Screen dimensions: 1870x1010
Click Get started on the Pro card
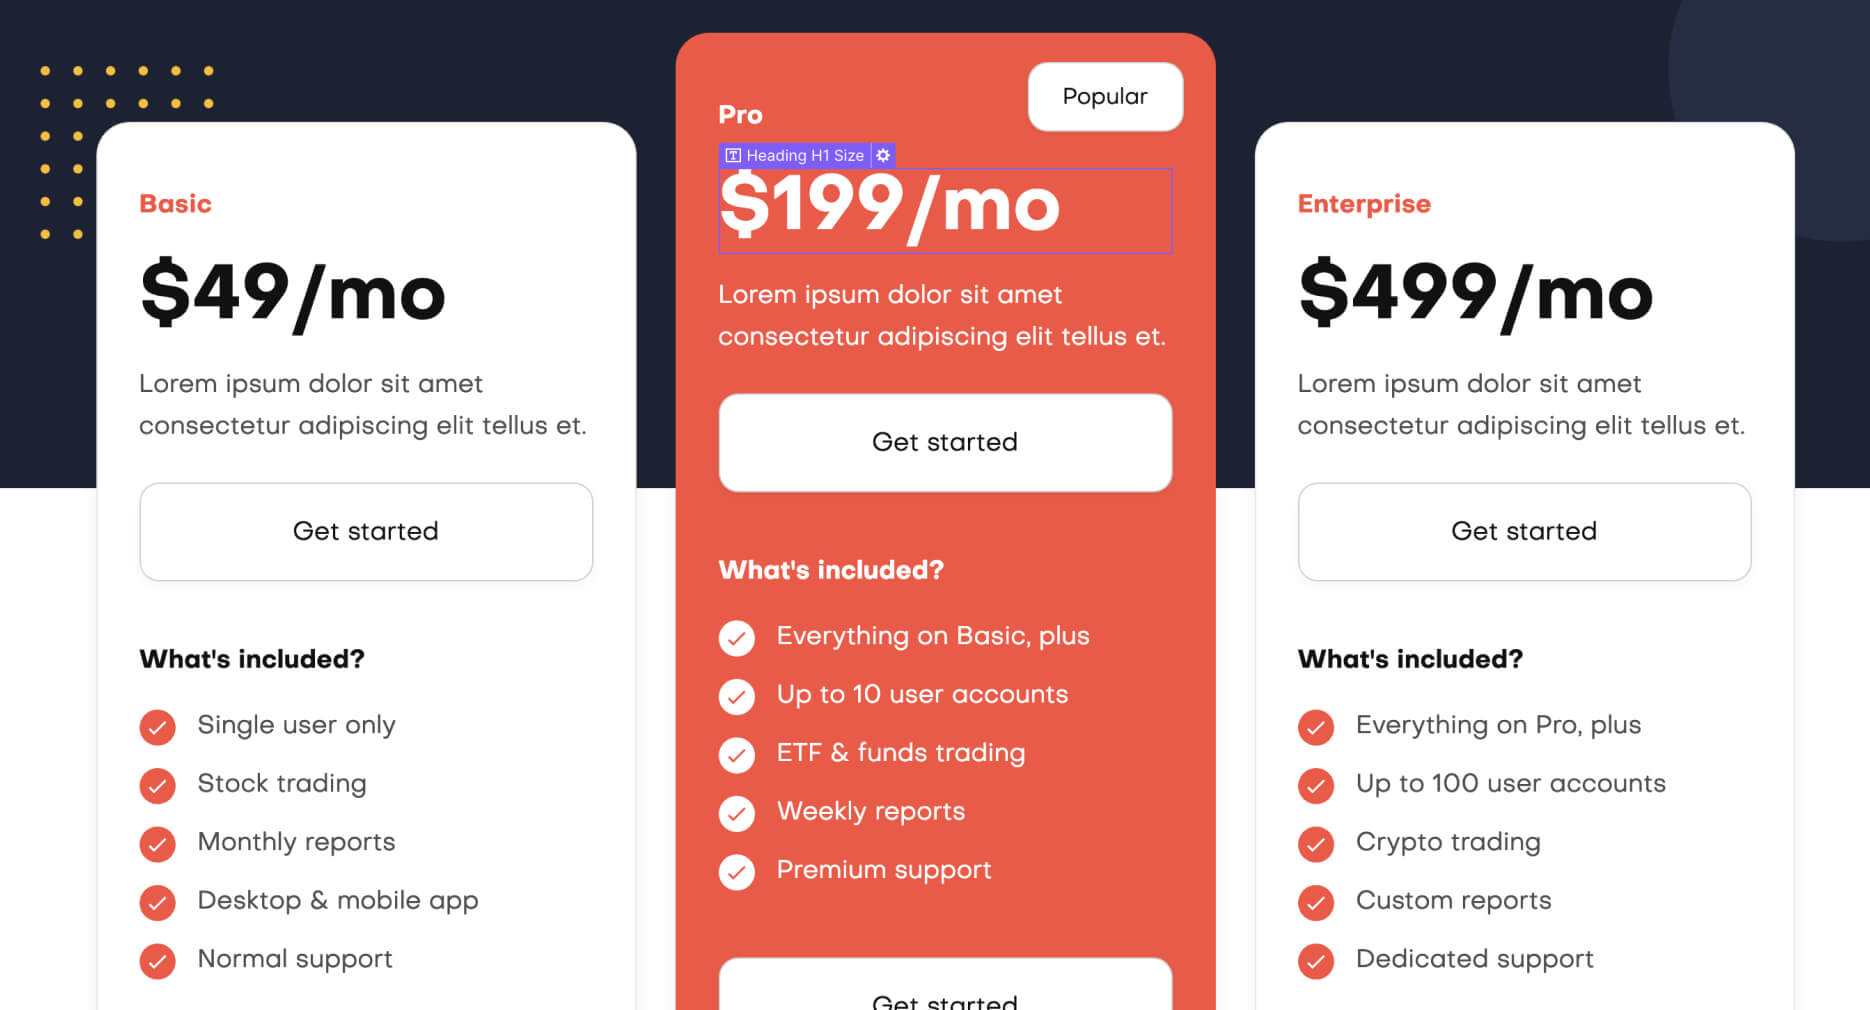pyautogui.click(x=945, y=442)
